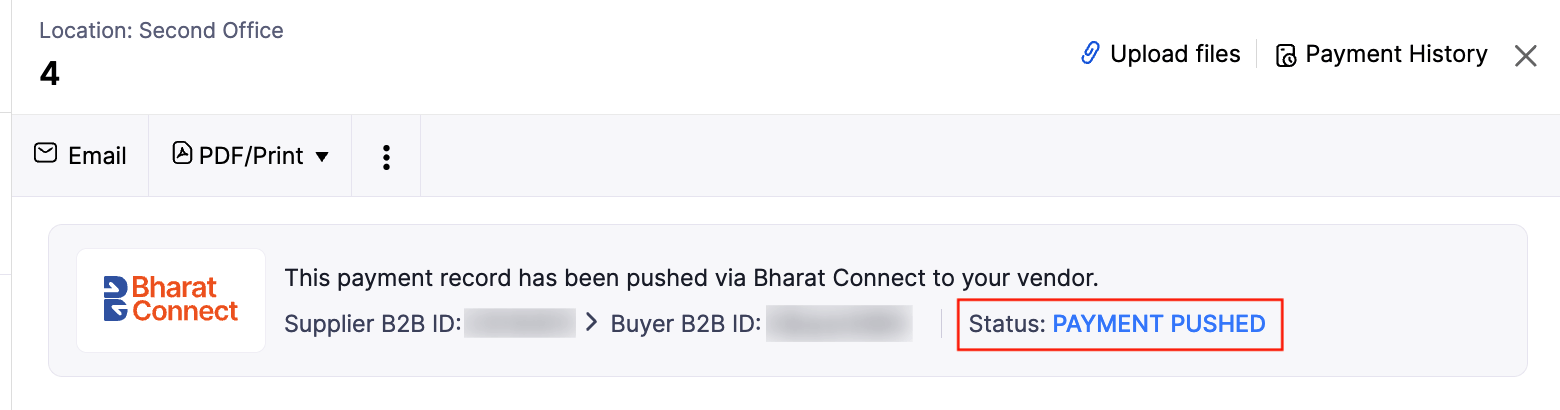This screenshot has height=410, width=1560.
Task: Click the blurred Supplier B2B ID value
Action: [x=520, y=323]
